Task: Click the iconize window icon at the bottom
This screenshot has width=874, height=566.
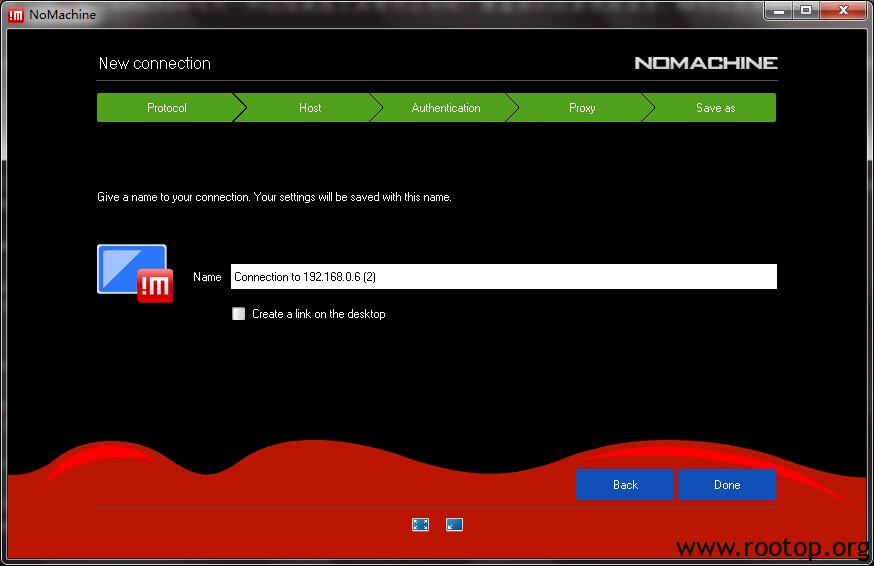Action: tap(454, 524)
